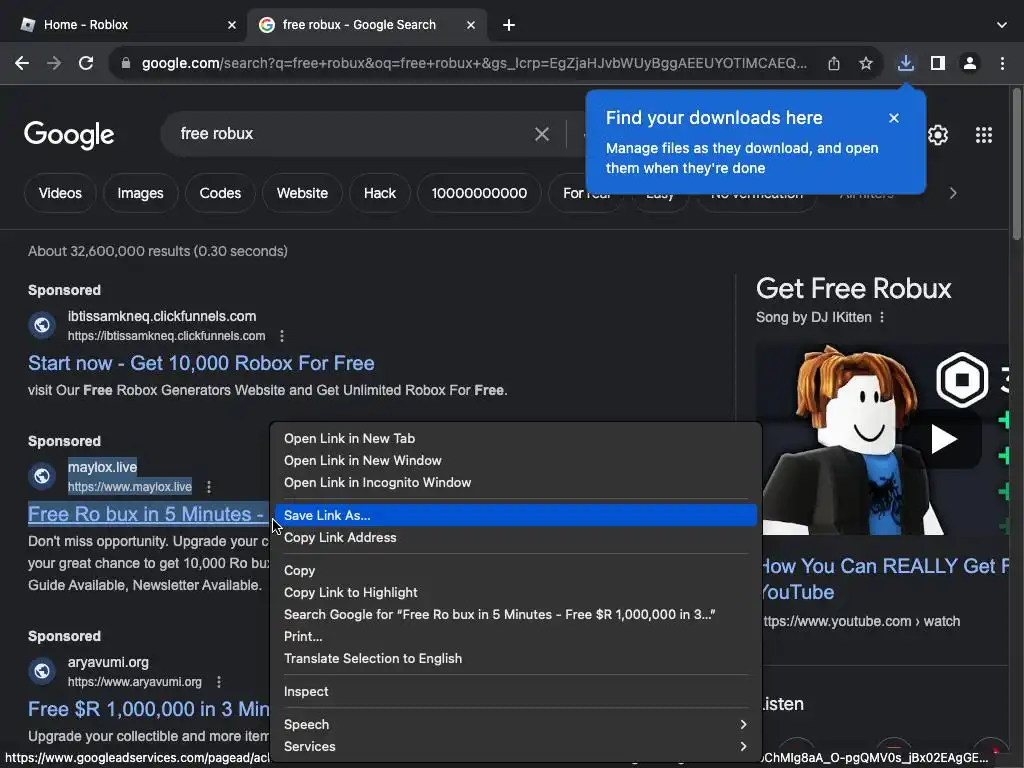1024x768 pixels.
Task: Open Start now Get 10,000 Robox link
Action: (x=201, y=363)
